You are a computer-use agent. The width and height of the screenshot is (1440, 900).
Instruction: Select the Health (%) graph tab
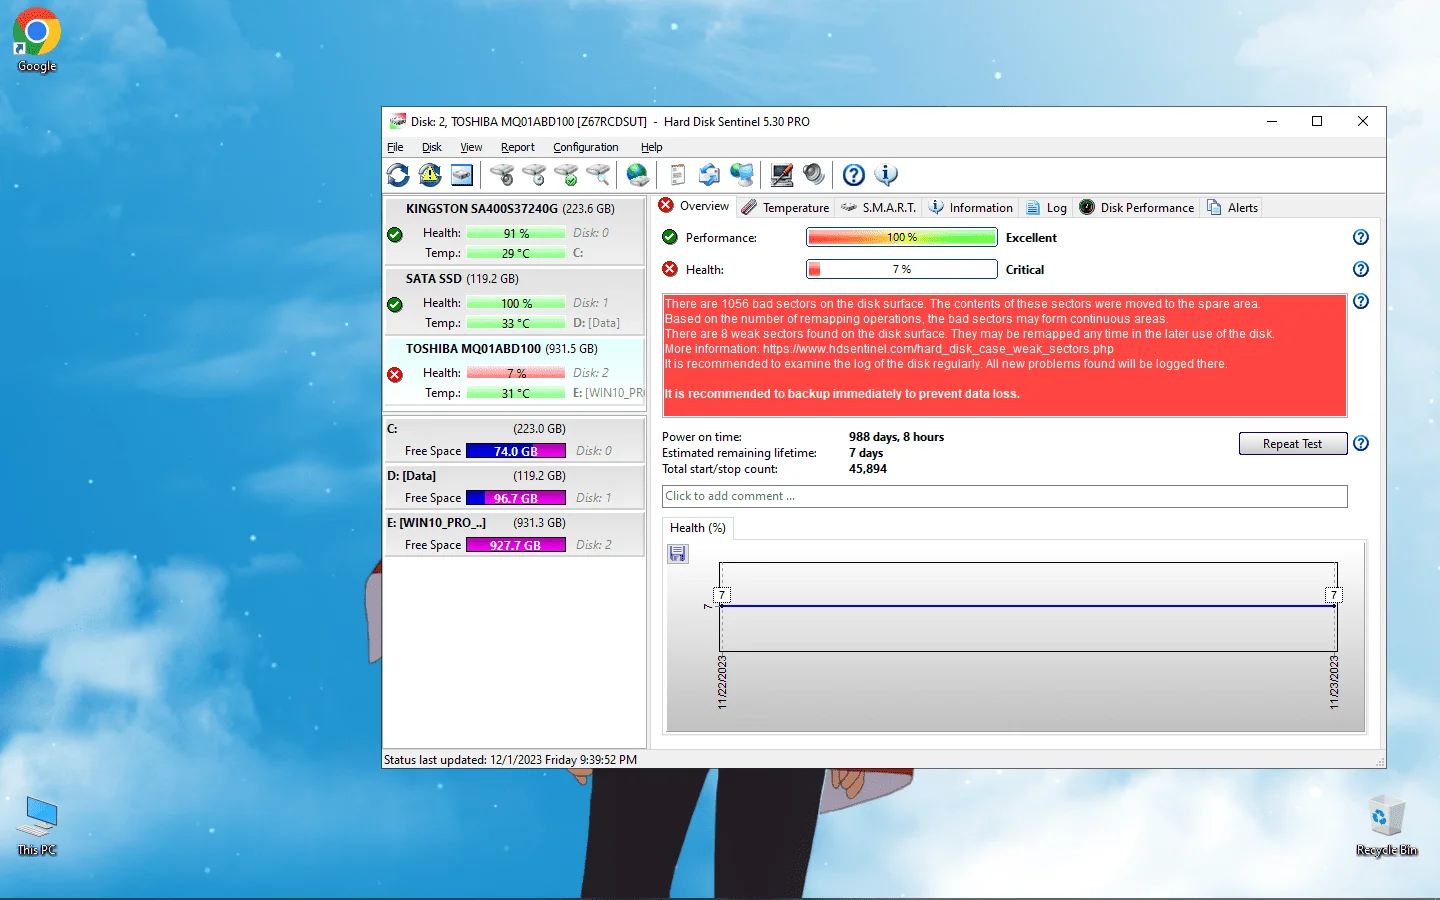coord(698,528)
